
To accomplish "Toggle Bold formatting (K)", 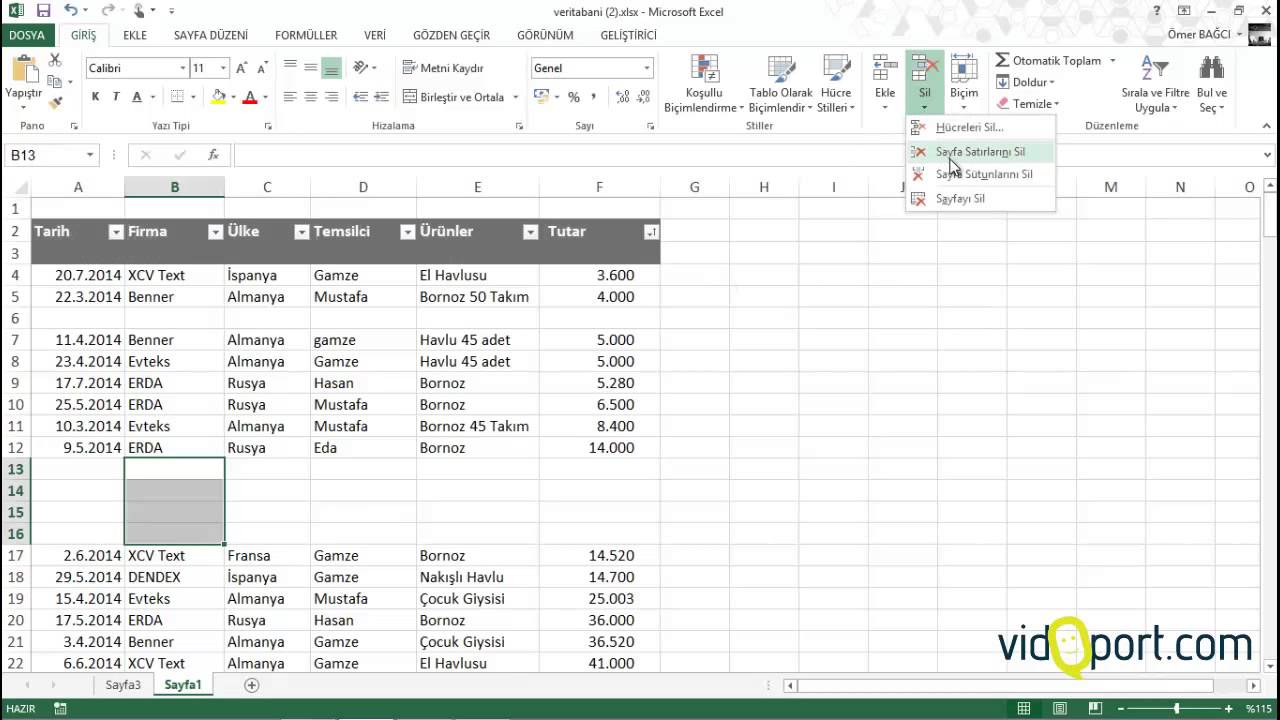I will [x=95, y=97].
